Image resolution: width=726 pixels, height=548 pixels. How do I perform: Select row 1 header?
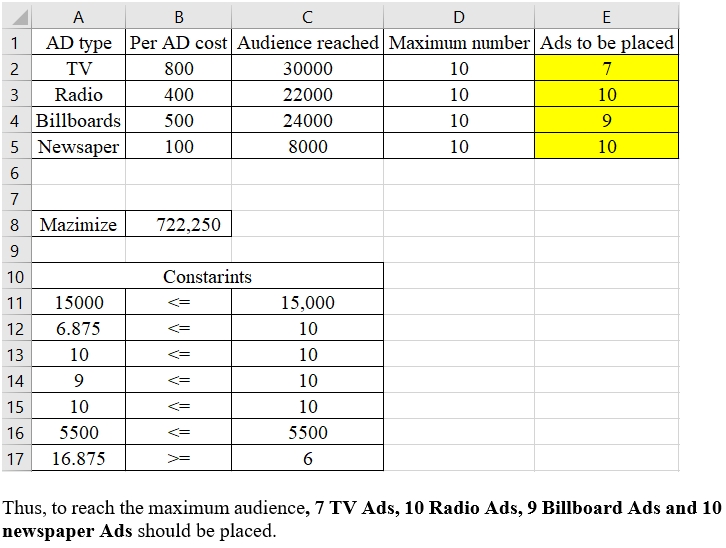pyautogui.click(x=17, y=43)
